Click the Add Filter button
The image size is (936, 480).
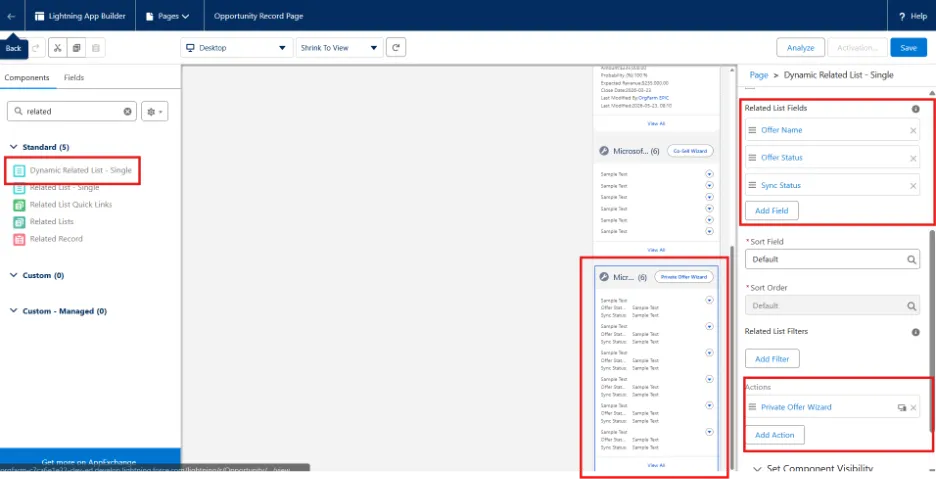point(772,359)
